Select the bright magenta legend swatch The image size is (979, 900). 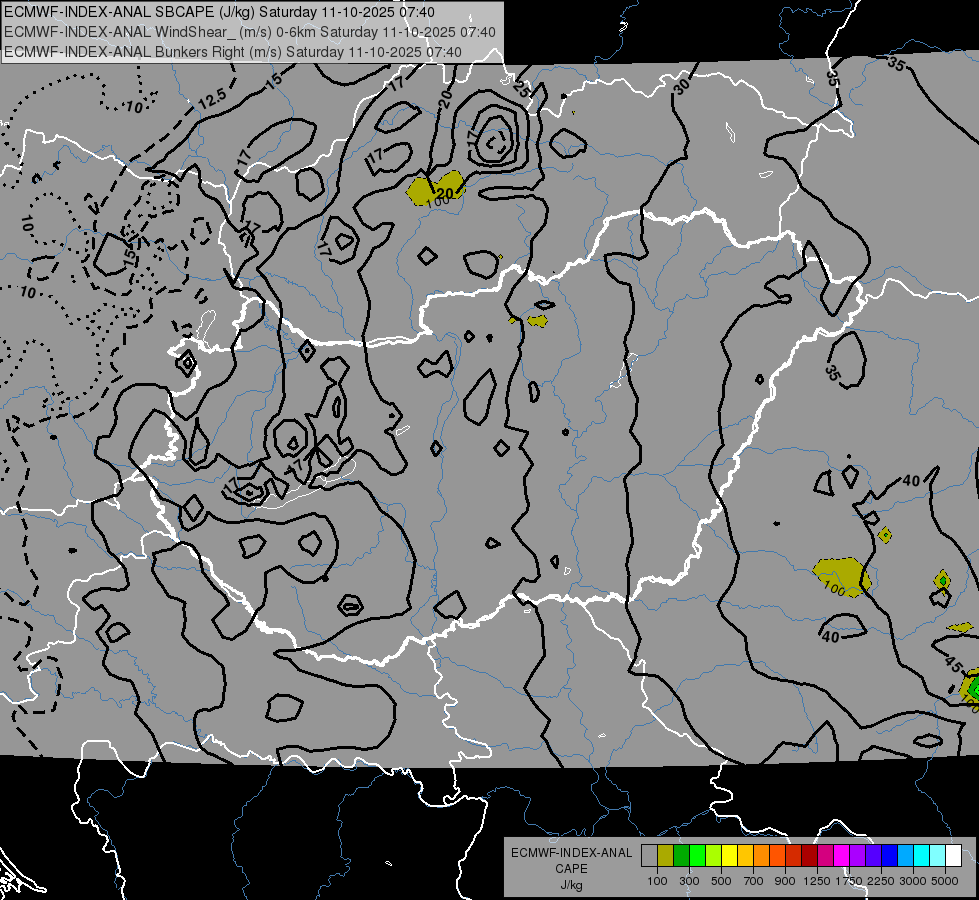[x=842, y=855]
